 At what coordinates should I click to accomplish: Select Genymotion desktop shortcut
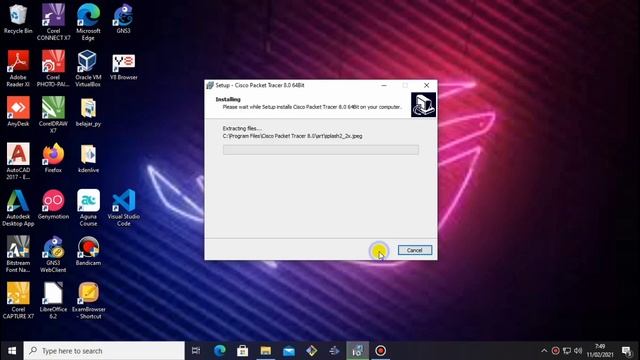[53, 205]
